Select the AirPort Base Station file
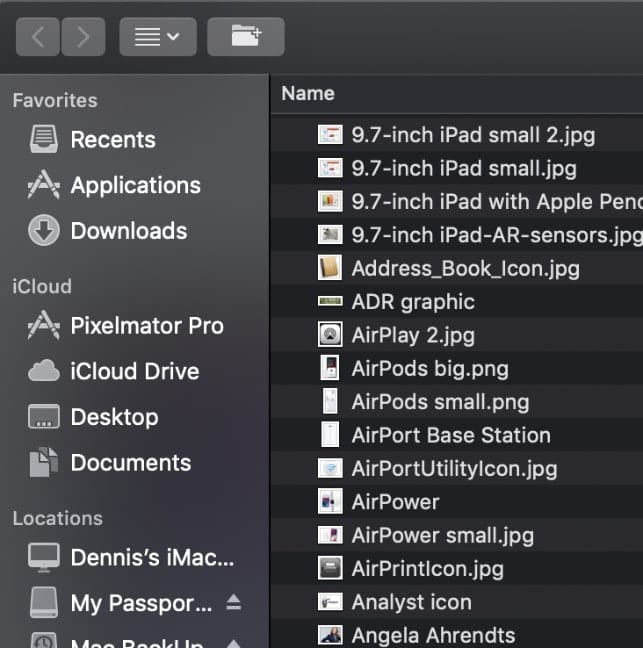This screenshot has height=648, width=643. (450, 435)
